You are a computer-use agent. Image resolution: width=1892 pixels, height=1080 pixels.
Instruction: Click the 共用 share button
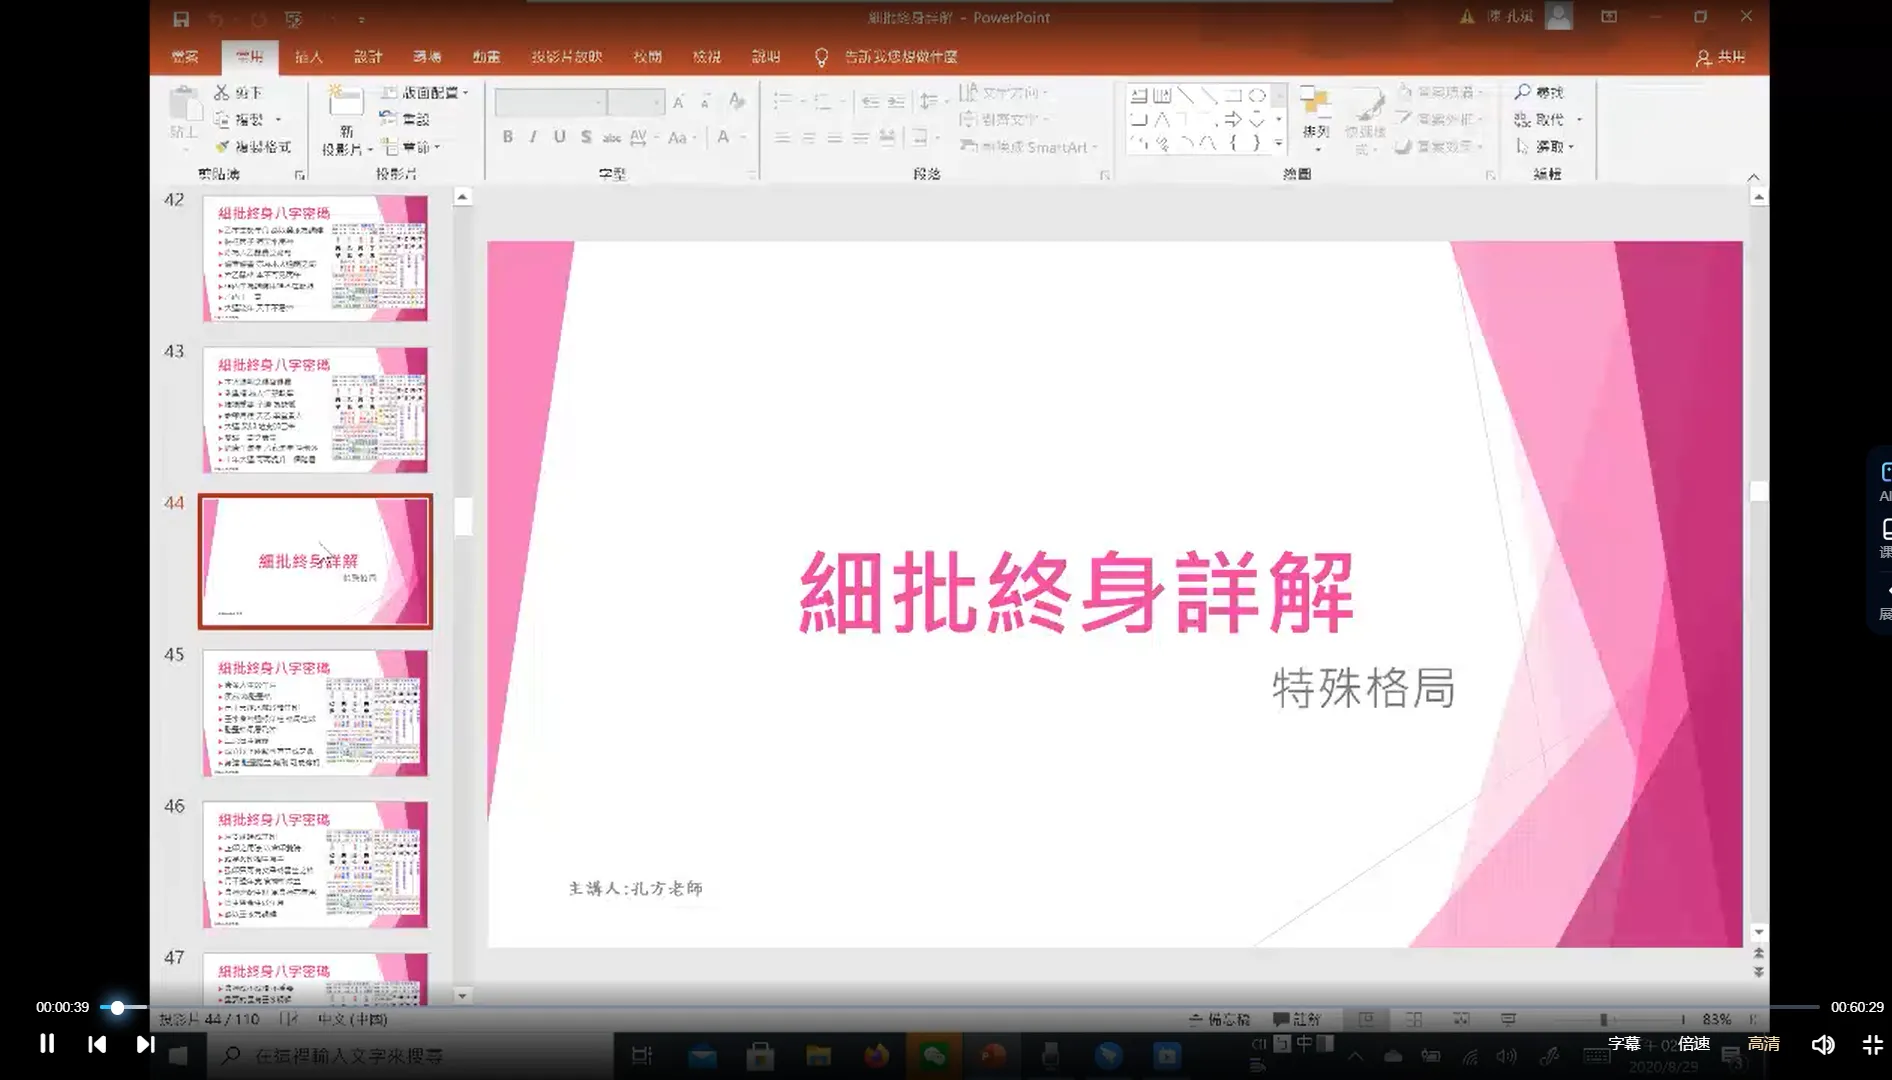[x=1721, y=58]
